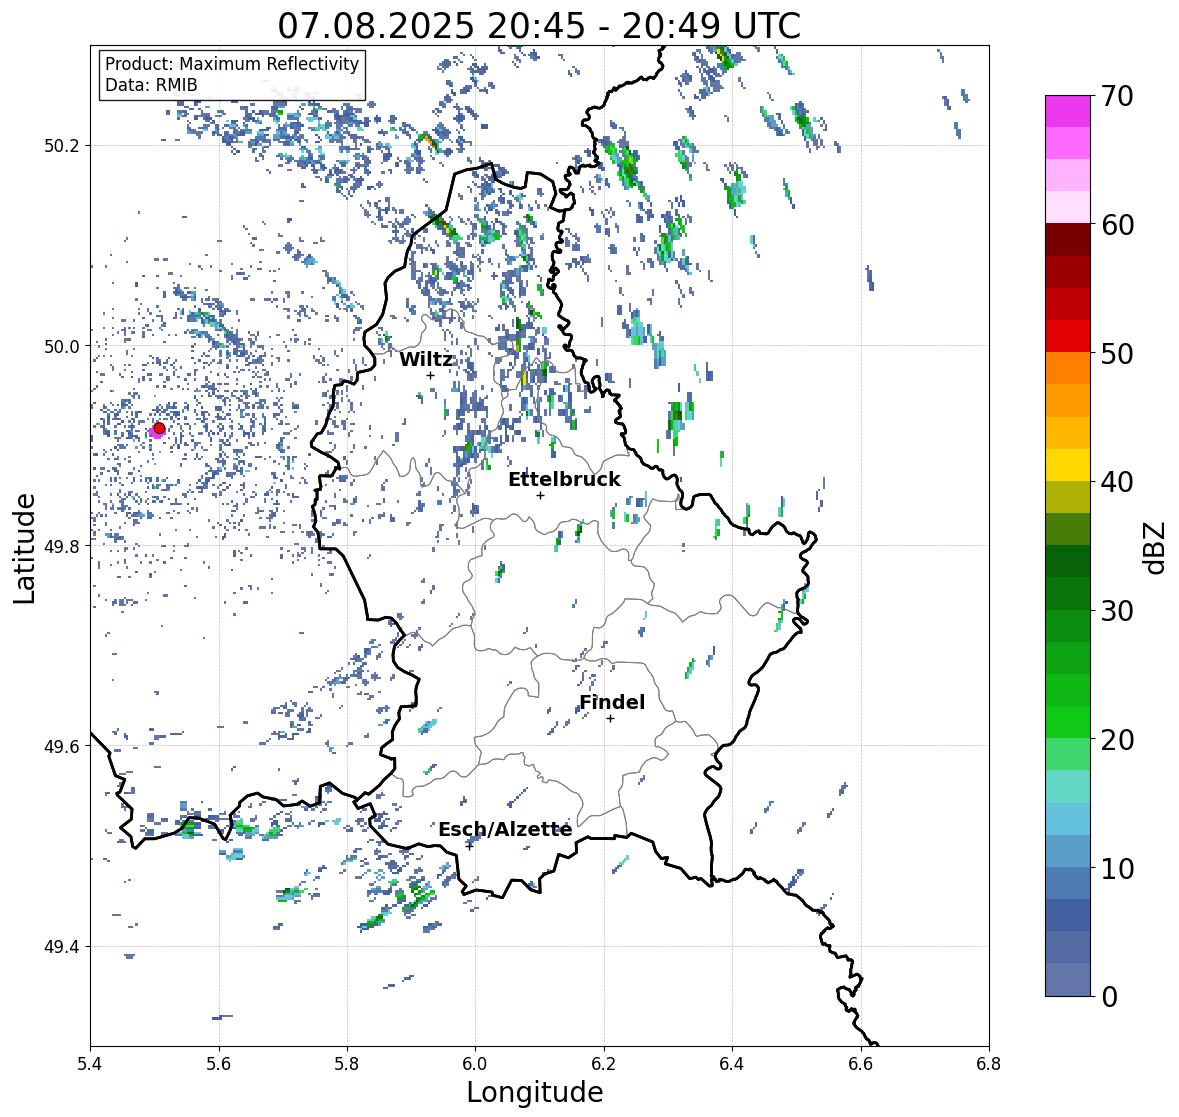
Task: Click the 'Data: RMIB' text
Action: [x=151, y=85]
